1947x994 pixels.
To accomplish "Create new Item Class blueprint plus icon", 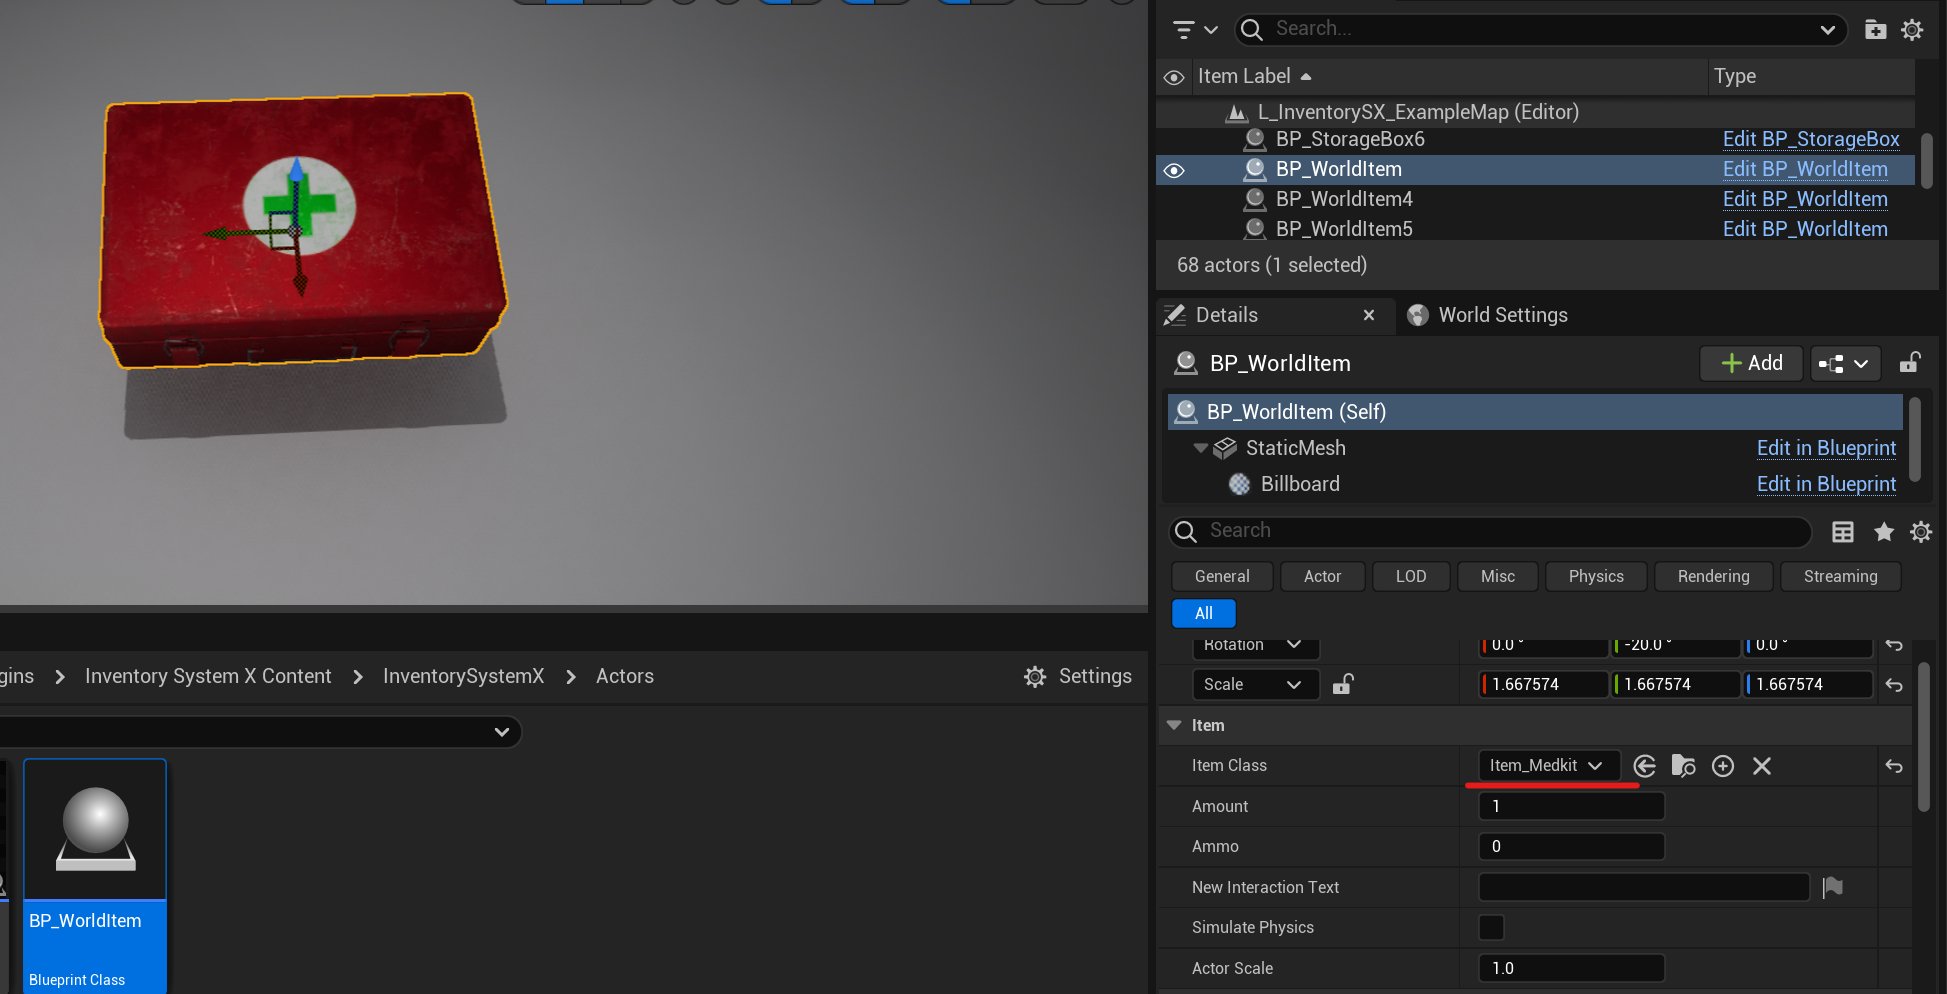I will 1723,766.
